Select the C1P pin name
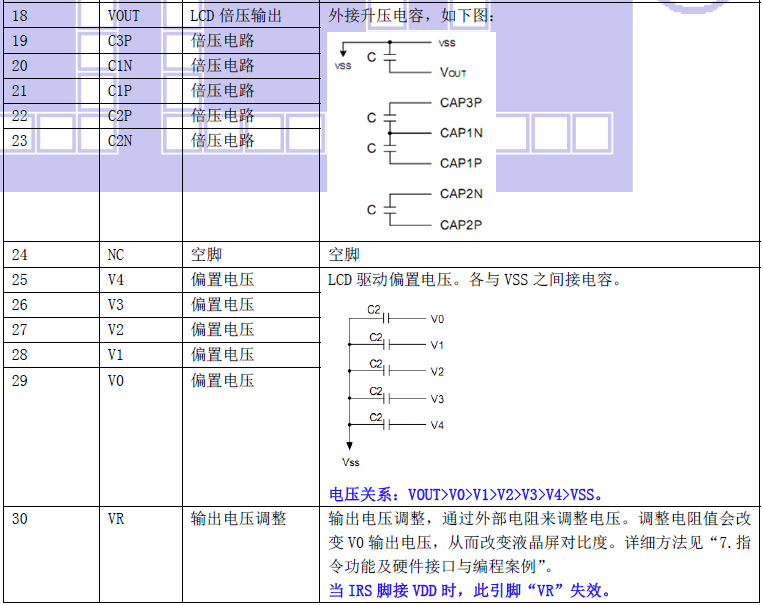This screenshot has width=763, height=605. tap(120, 91)
